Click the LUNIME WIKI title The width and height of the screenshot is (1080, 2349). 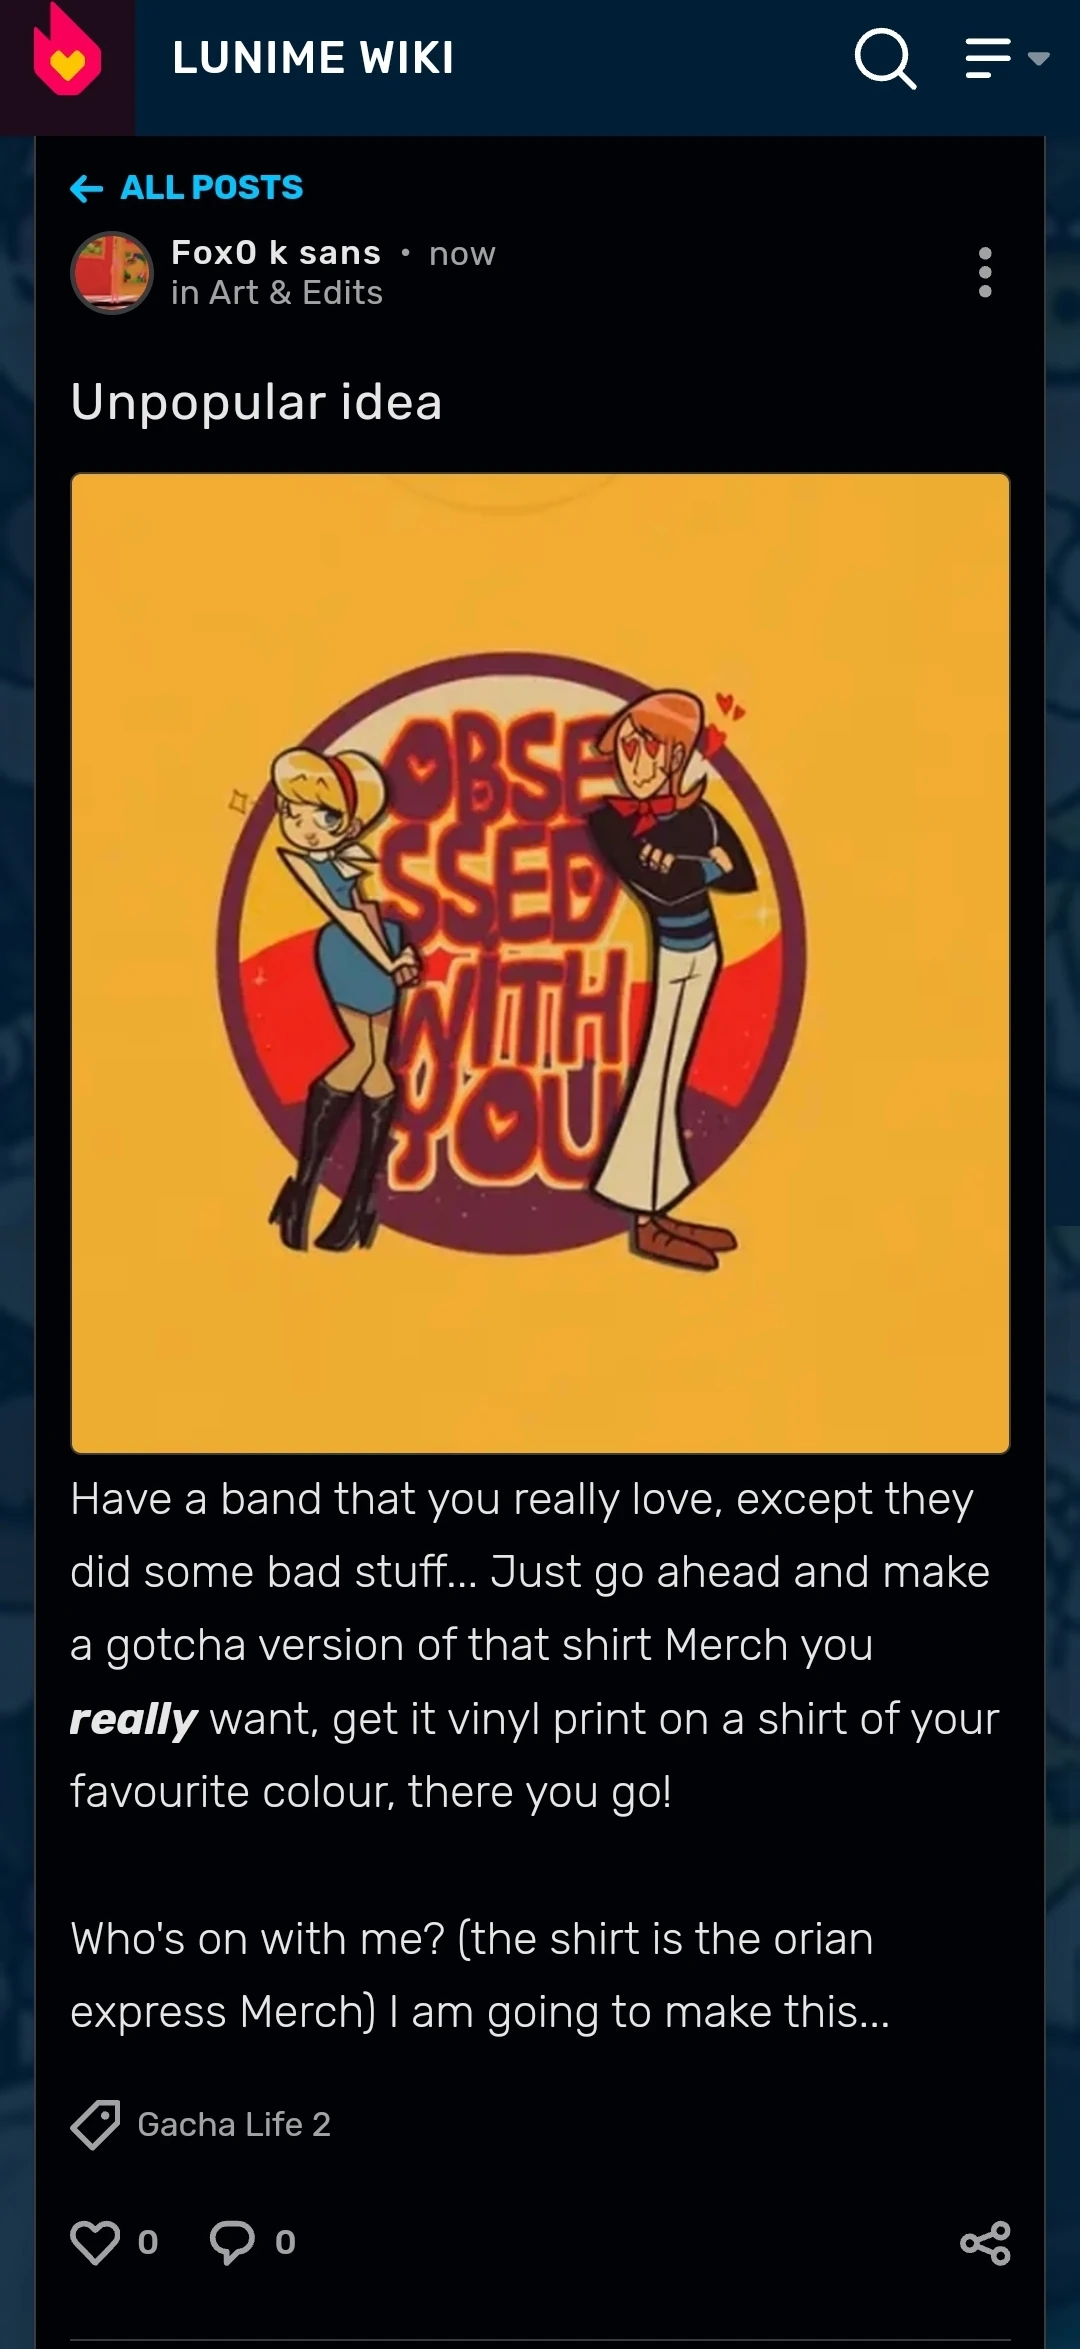[313, 58]
